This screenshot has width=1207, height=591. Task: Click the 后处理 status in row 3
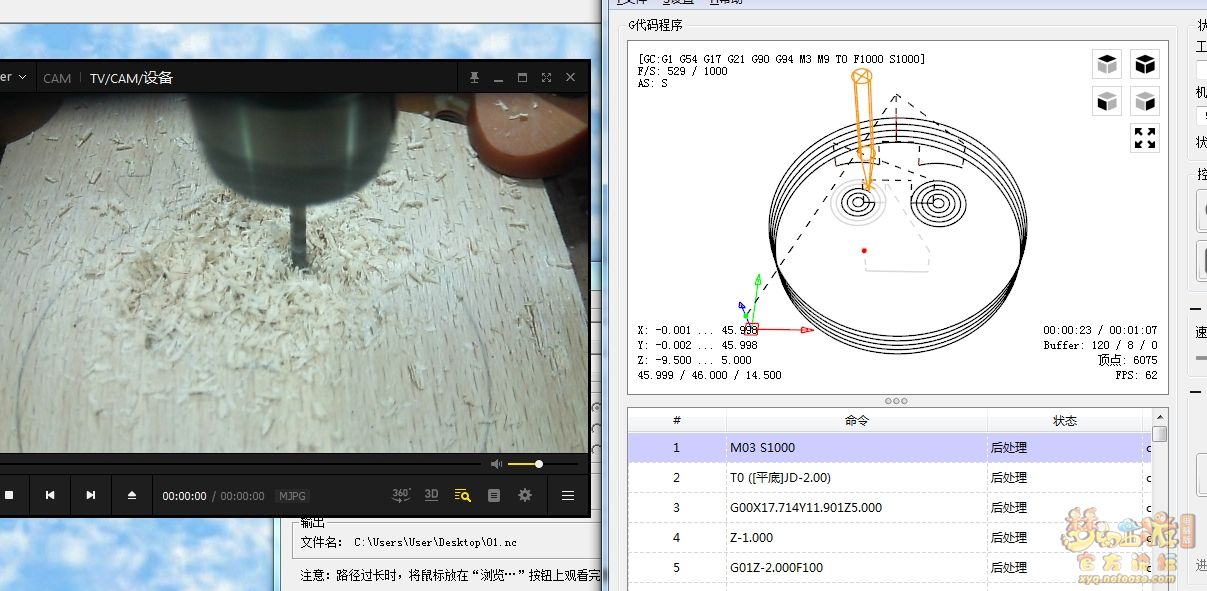(x=1008, y=508)
